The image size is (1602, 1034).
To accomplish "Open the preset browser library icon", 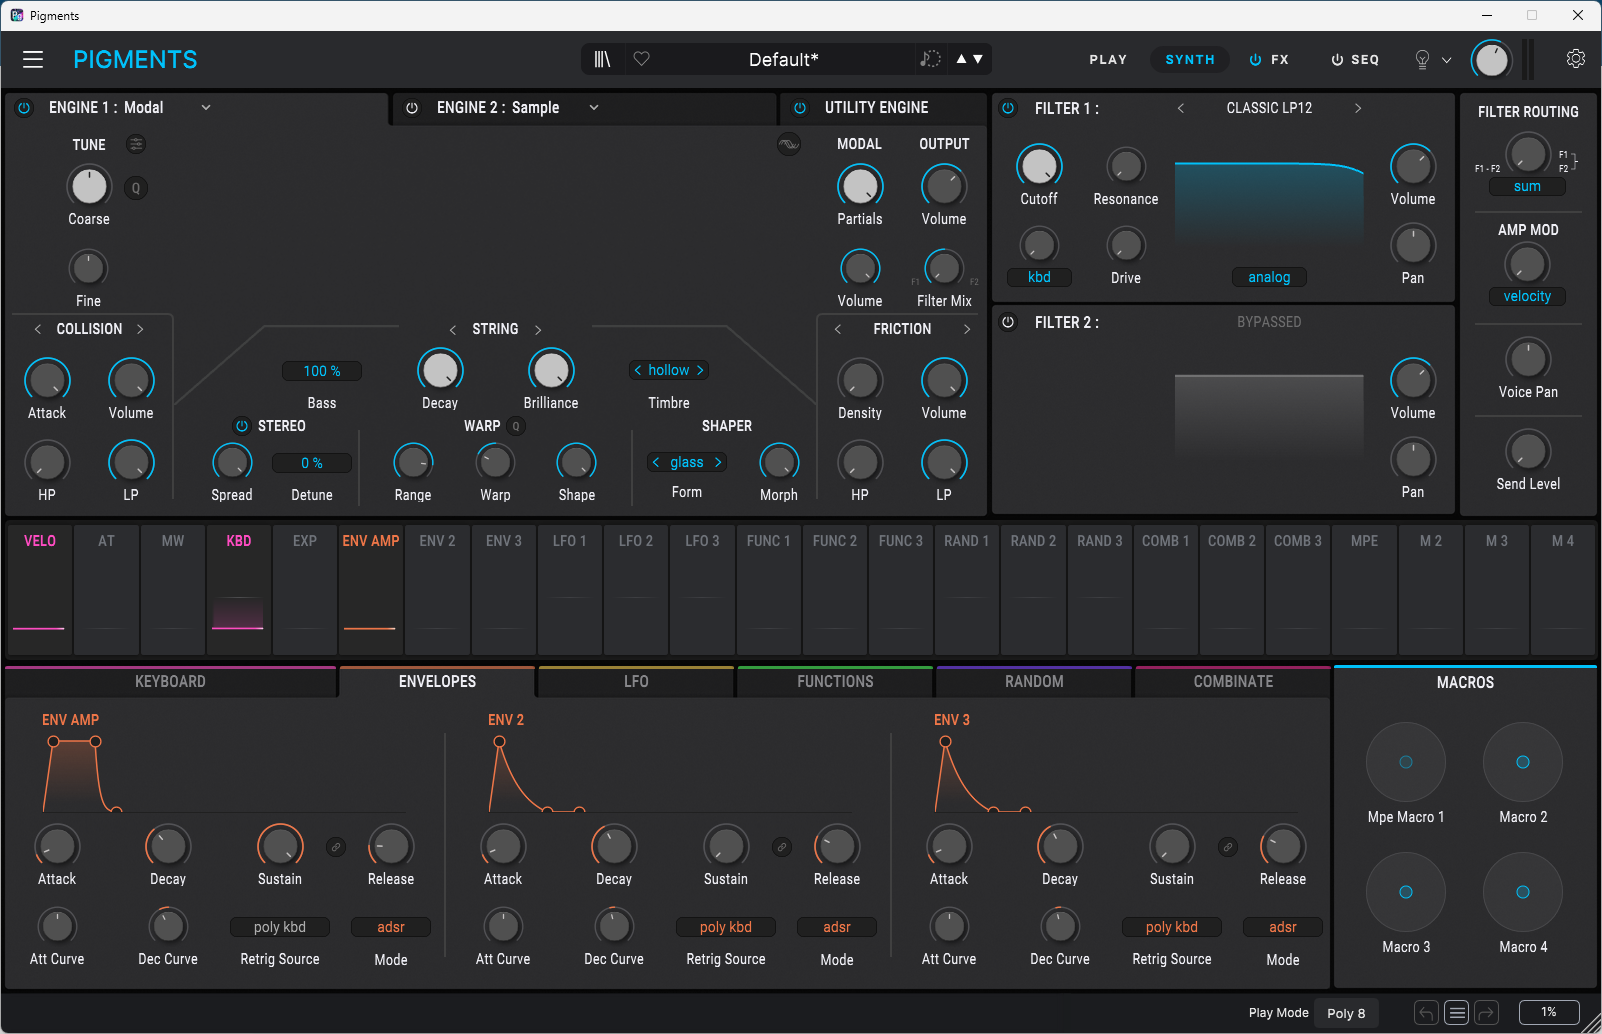I will click(602, 59).
